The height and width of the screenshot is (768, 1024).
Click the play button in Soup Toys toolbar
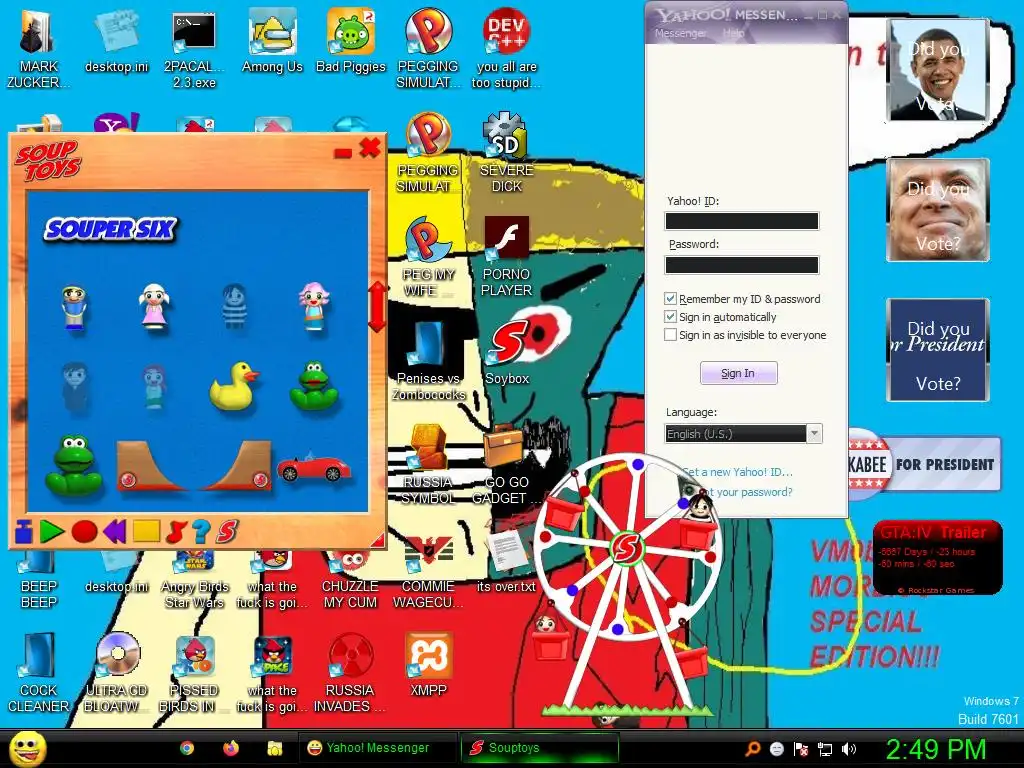coord(52,531)
